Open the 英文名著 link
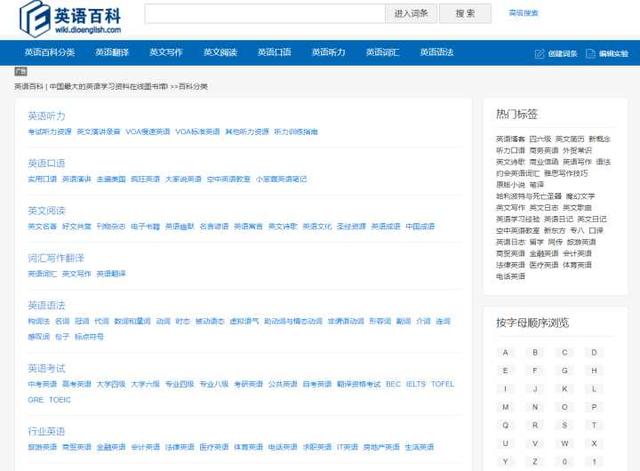This screenshot has height=471, width=640. 42,226
